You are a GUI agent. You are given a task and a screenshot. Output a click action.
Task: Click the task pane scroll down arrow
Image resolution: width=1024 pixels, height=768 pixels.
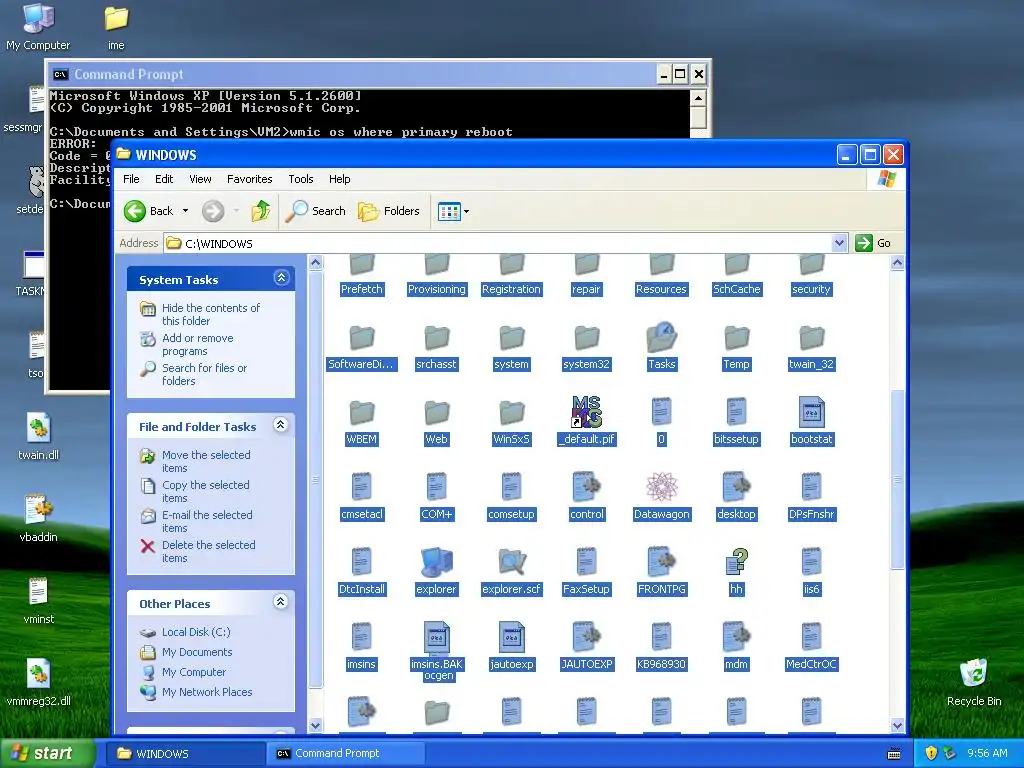click(x=315, y=725)
